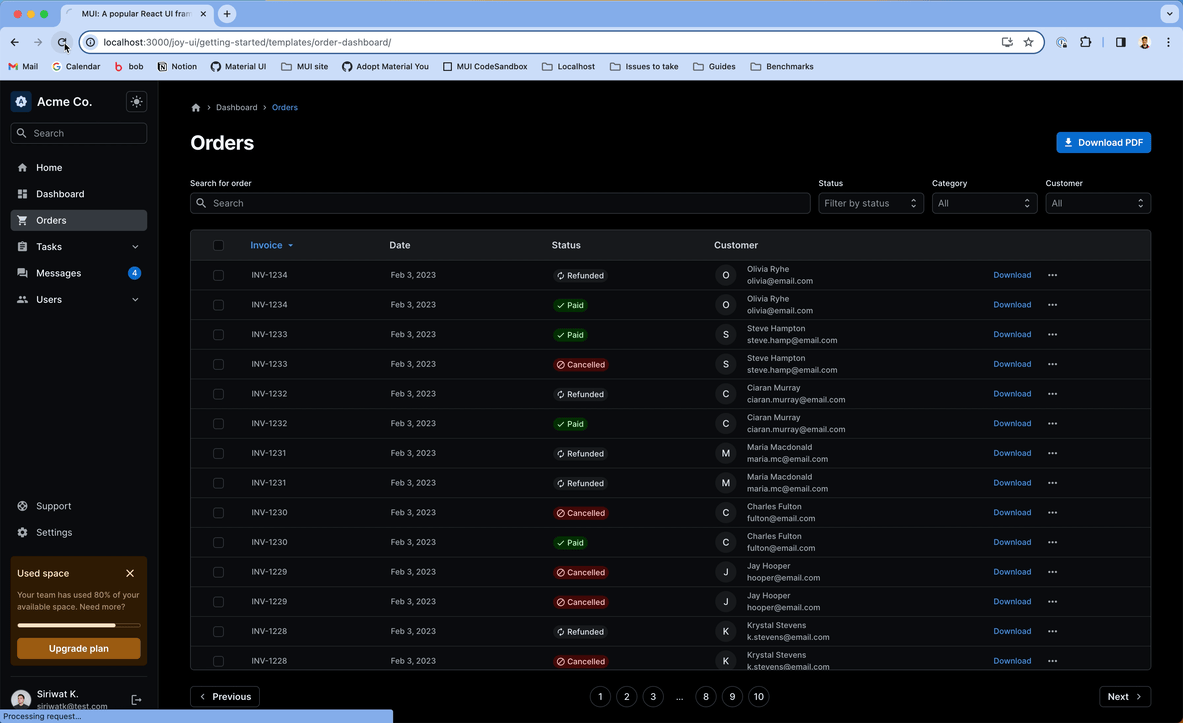Tick the checkbox of the first INV-1230 row
The width and height of the screenshot is (1183, 723).
(x=219, y=513)
